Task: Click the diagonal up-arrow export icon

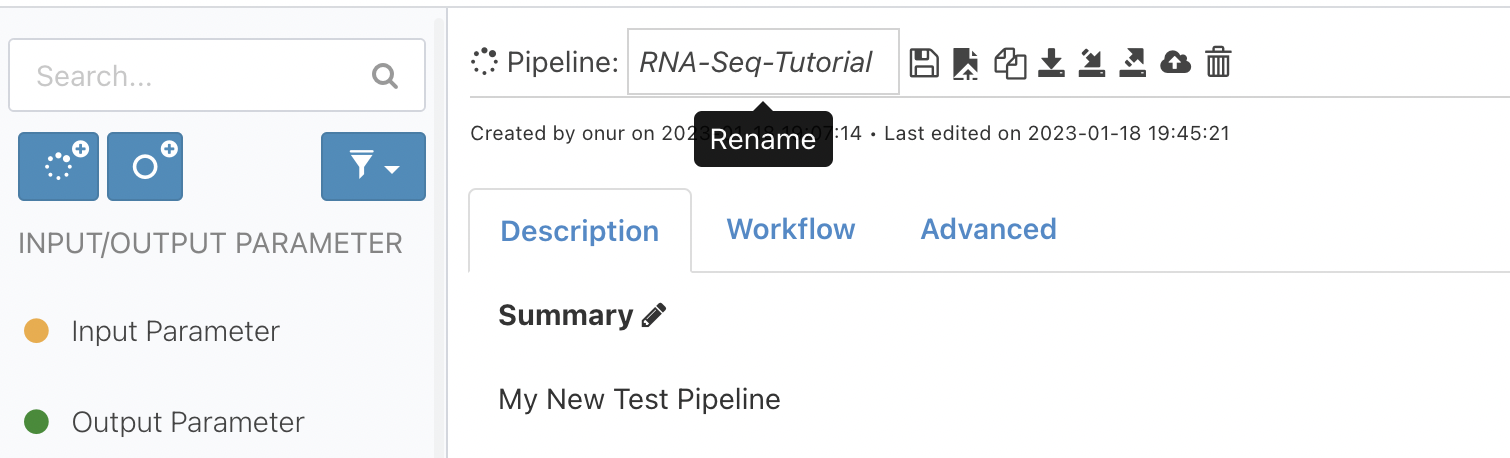Action: pos(1132,63)
